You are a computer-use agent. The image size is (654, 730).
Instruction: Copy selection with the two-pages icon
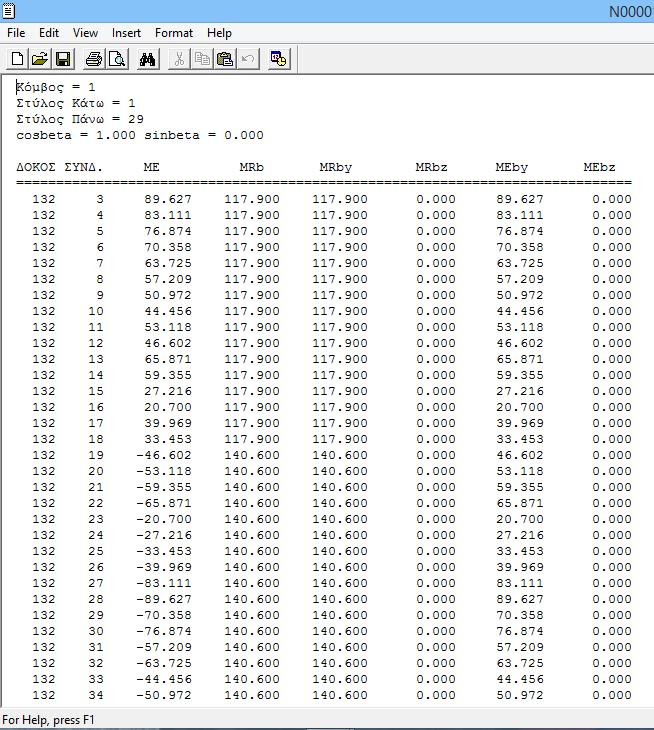point(202,59)
